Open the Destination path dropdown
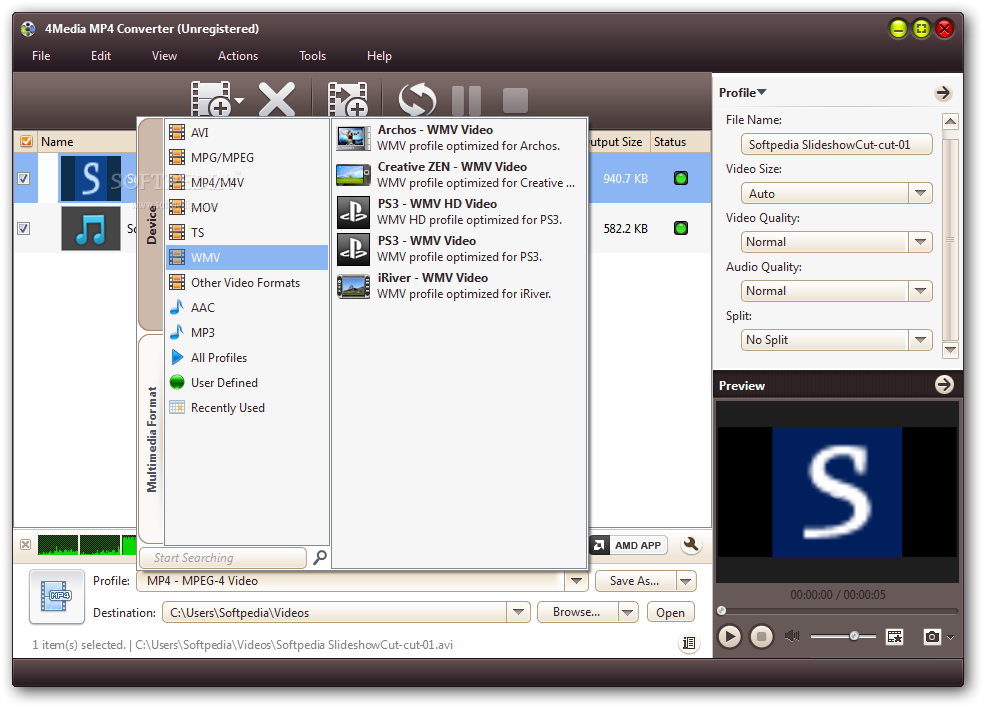Viewport: 984px width, 707px height. click(518, 612)
